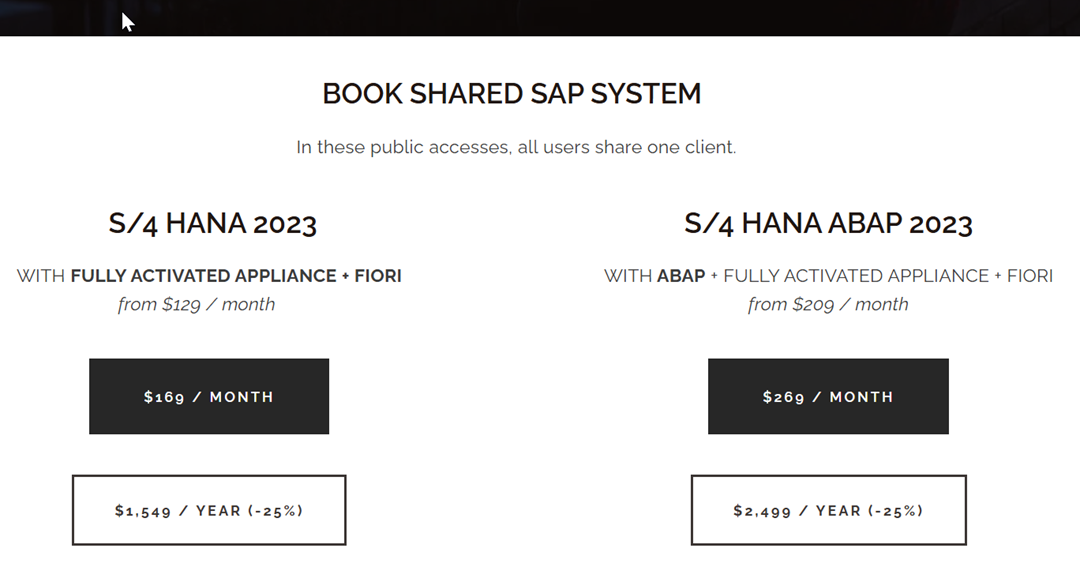Choose the $2,499 / YEAR (-25%) button
The width and height of the screenshot is (1080, 582).
click(828, 510)
